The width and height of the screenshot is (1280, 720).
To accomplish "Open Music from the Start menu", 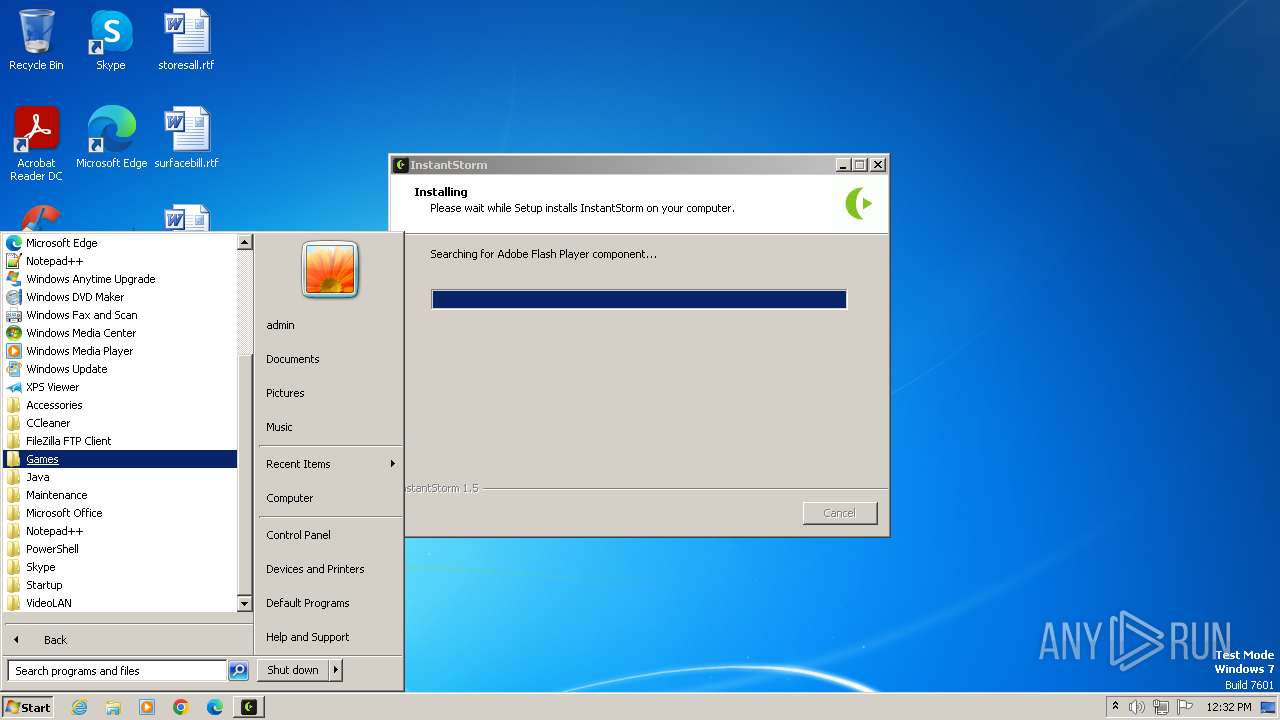I will 330,427.
